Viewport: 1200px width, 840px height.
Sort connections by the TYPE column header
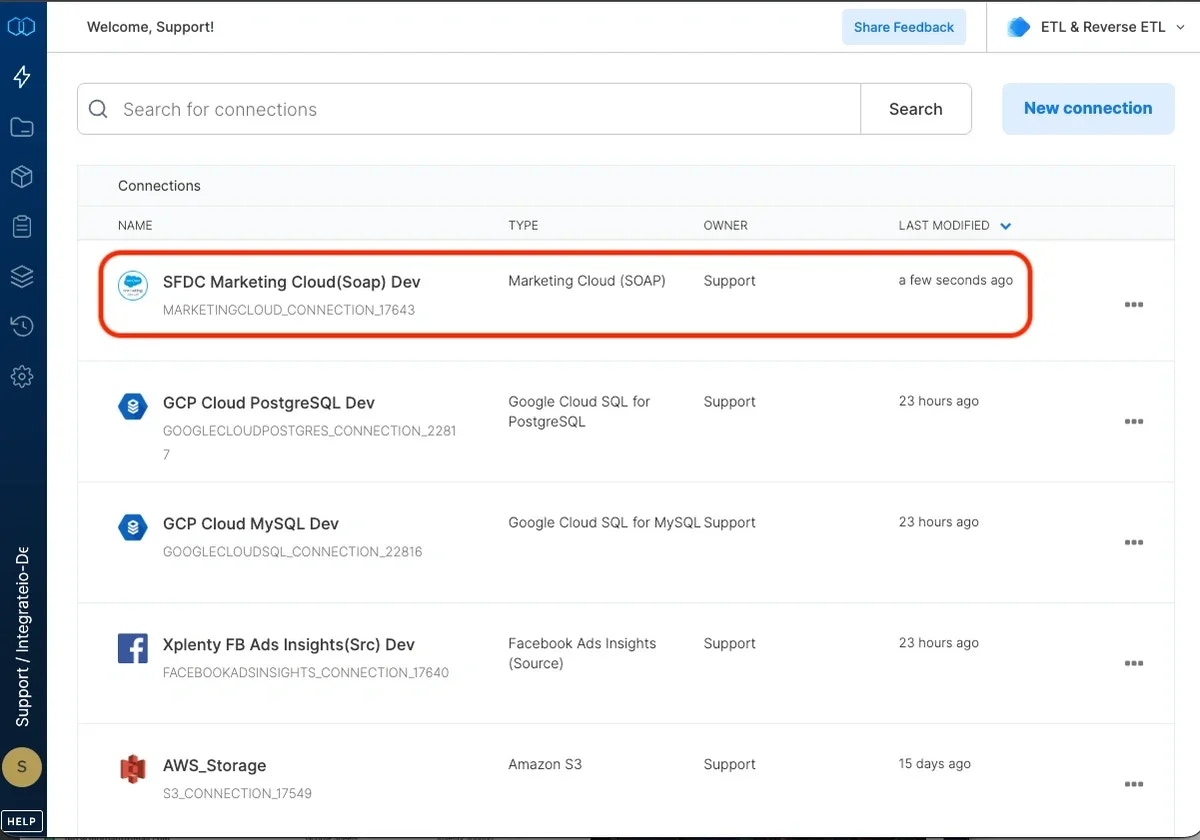click(523, 225)
